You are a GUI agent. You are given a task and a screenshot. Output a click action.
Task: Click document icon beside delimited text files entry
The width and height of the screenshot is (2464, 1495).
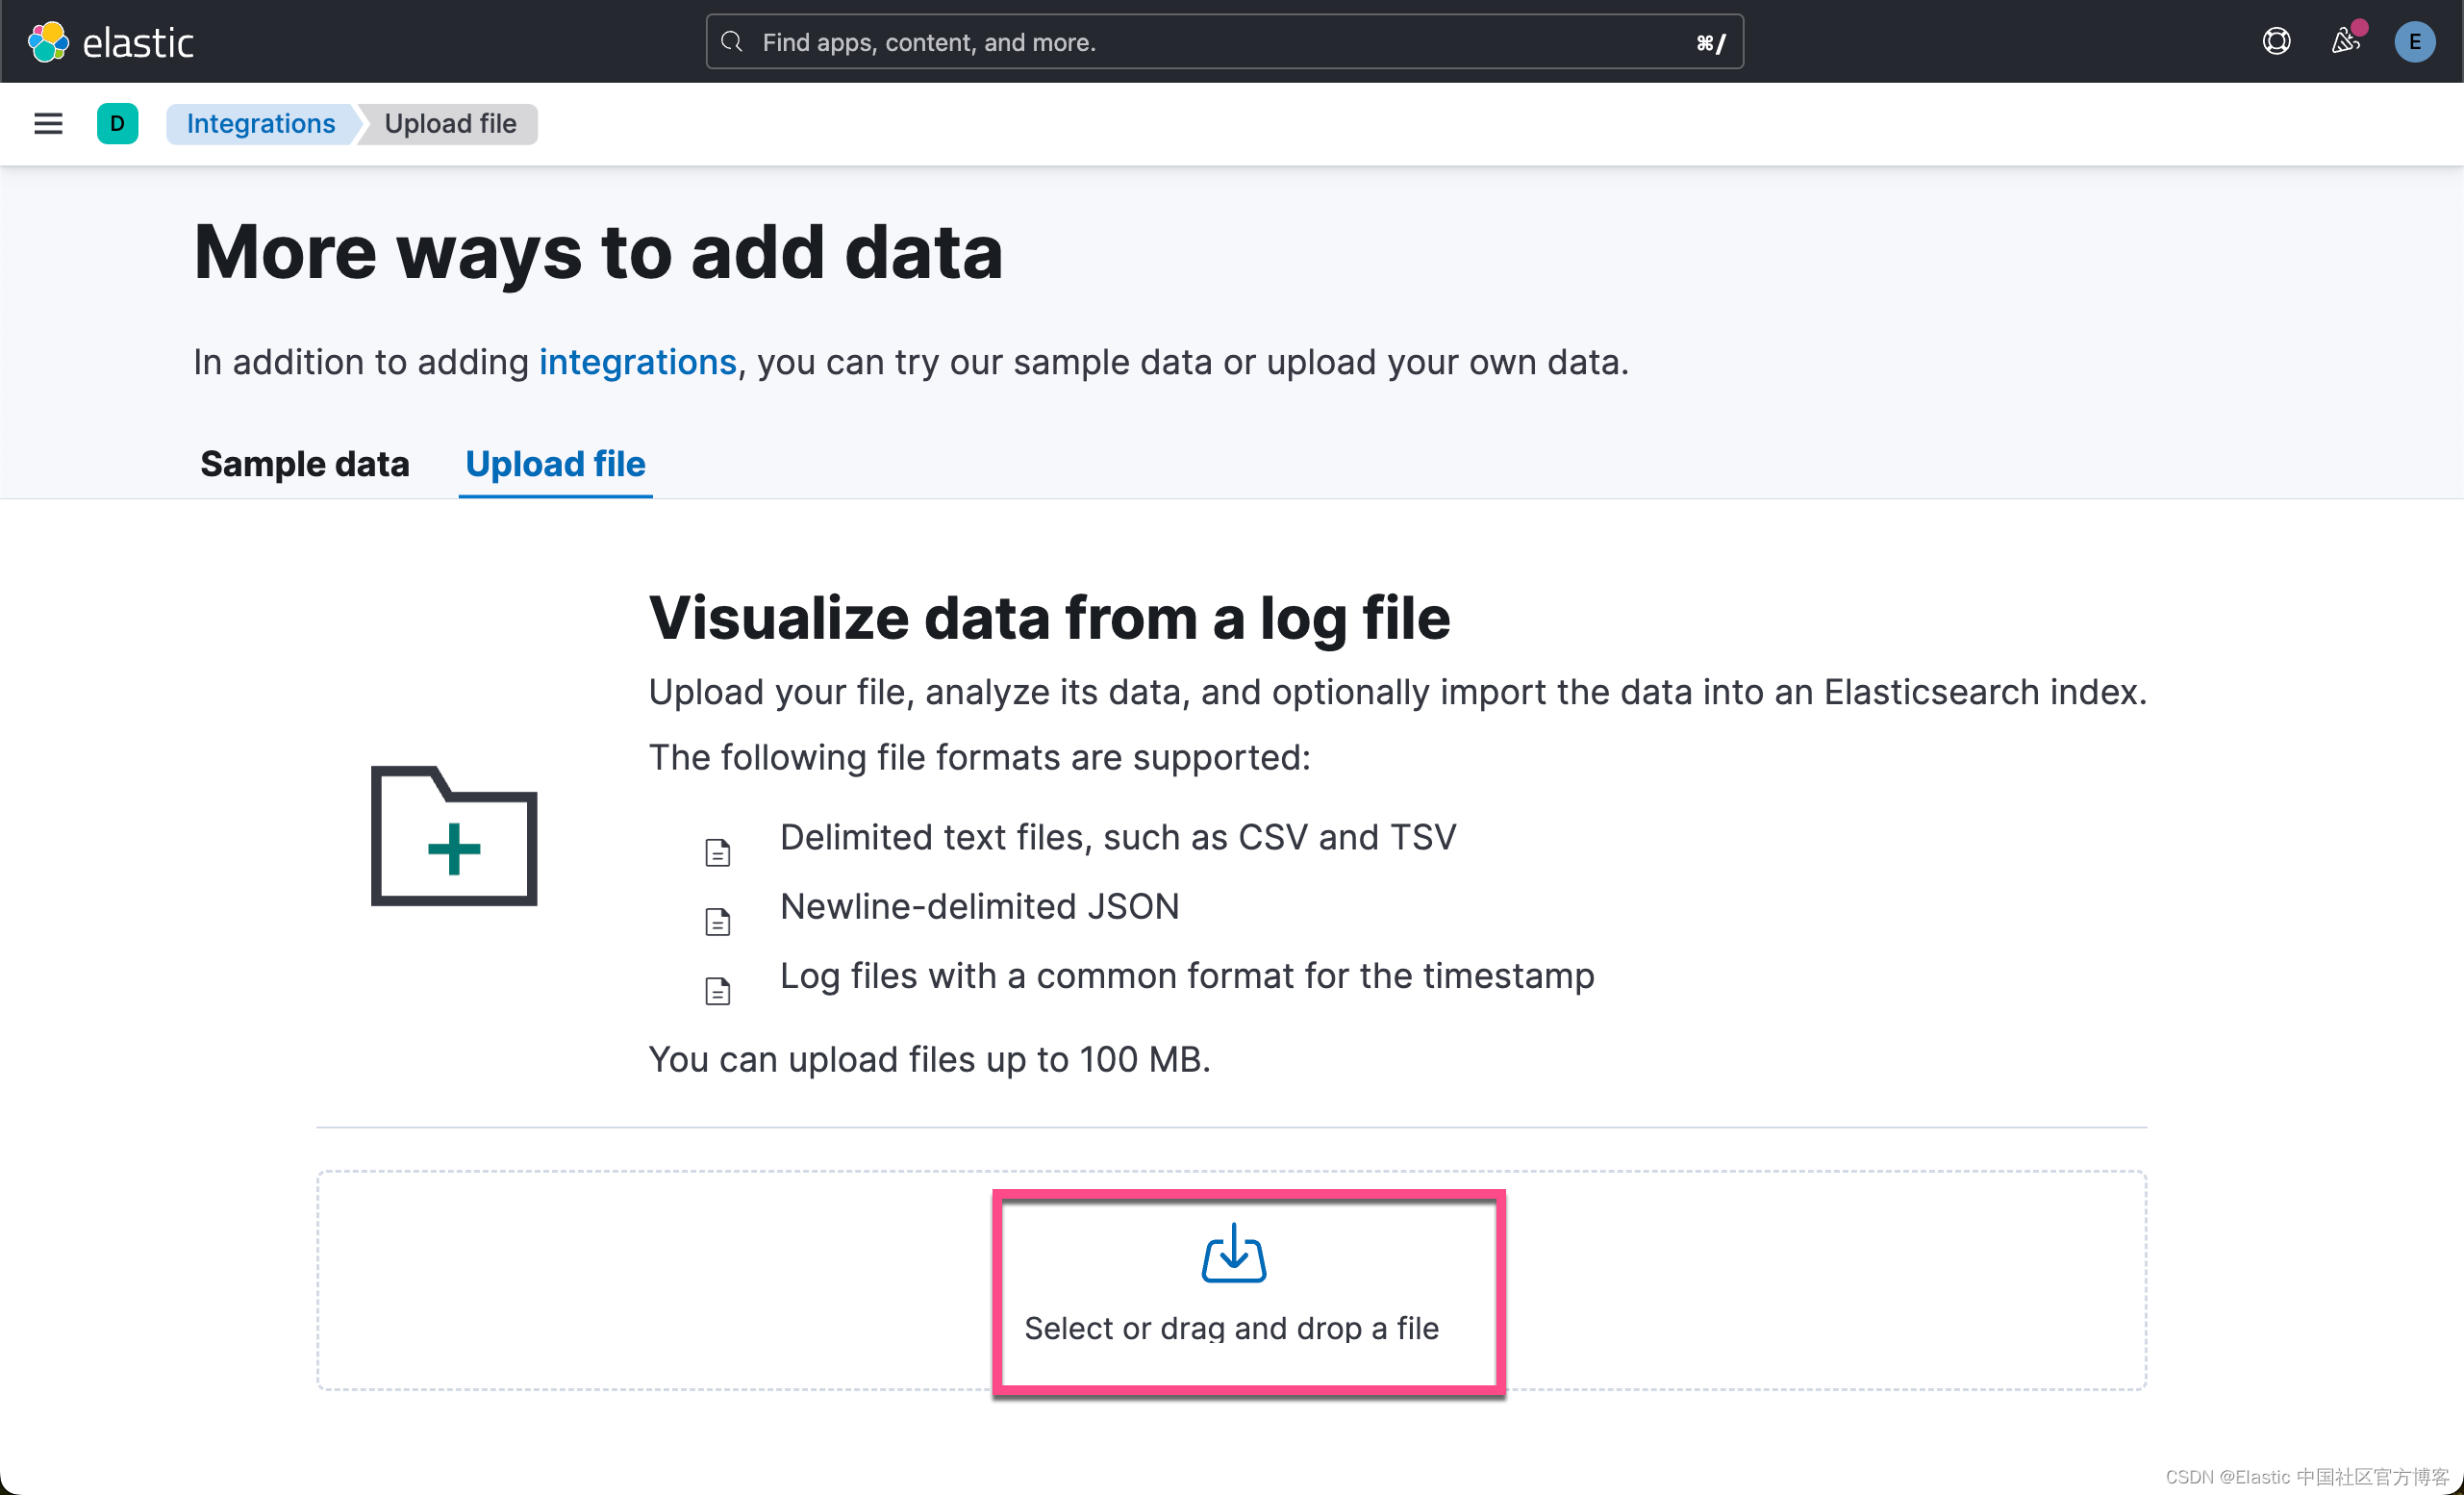pyautogui.click(x=718, y=850)
